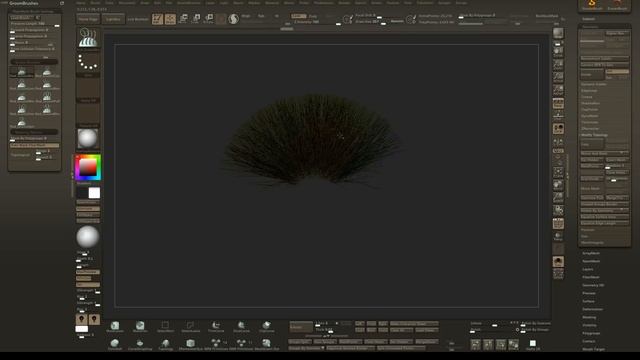Toggle Solo mode on right shelf
640x360 pixels.
(x=558, y=262)
